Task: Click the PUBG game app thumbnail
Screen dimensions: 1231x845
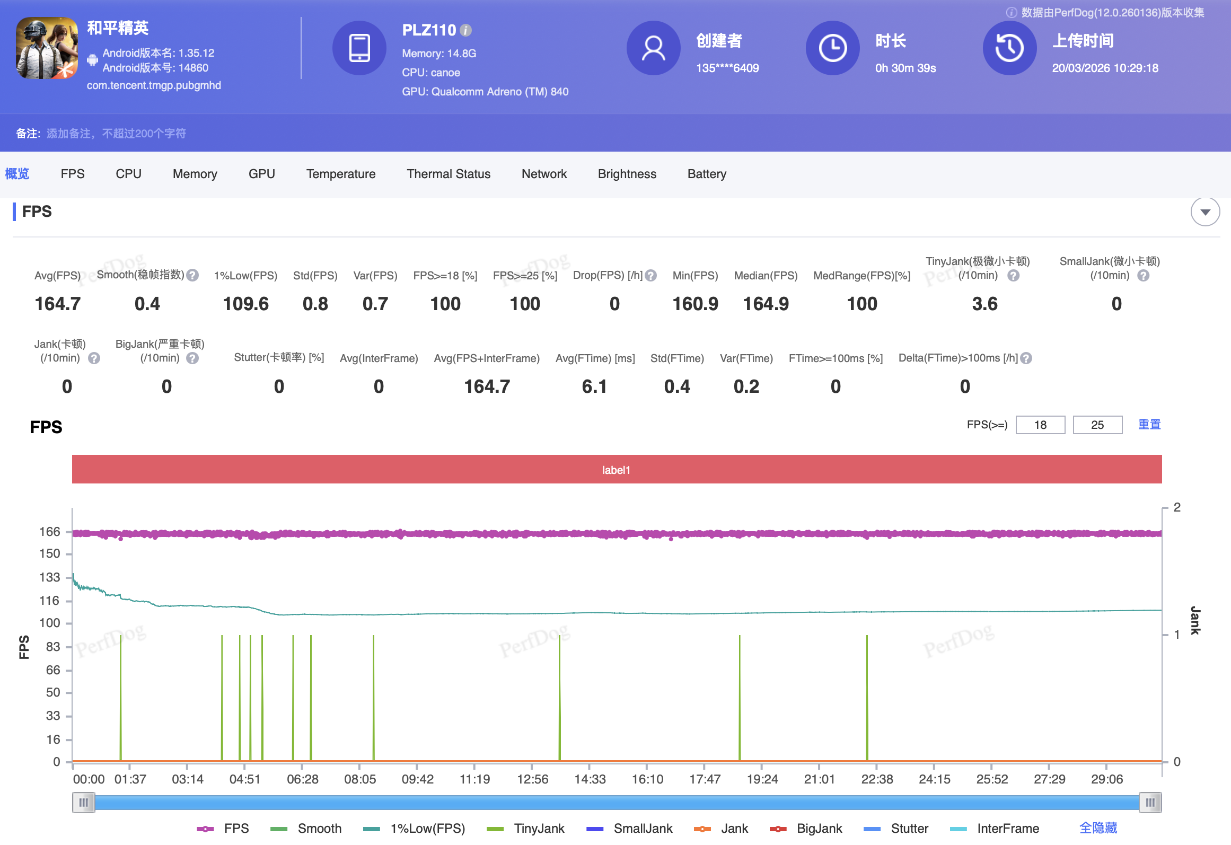Action: tap(47, 48)
